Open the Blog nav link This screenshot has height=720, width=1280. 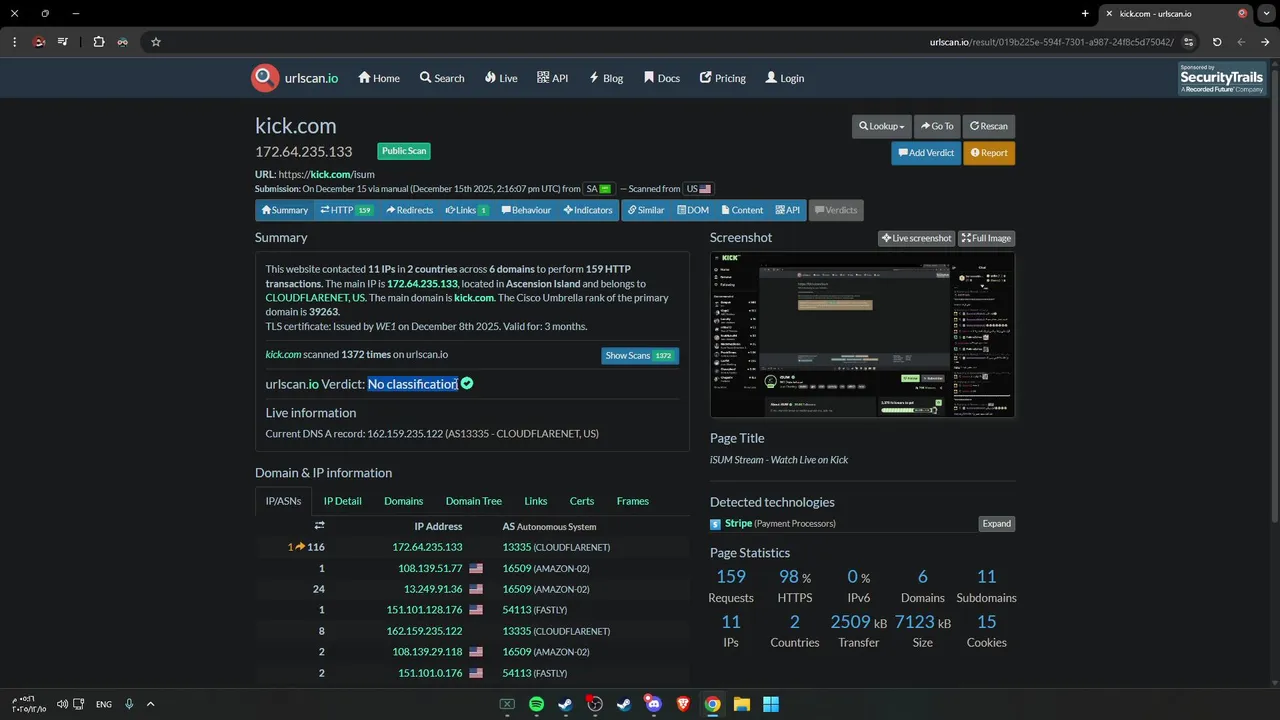pos(606,78)
